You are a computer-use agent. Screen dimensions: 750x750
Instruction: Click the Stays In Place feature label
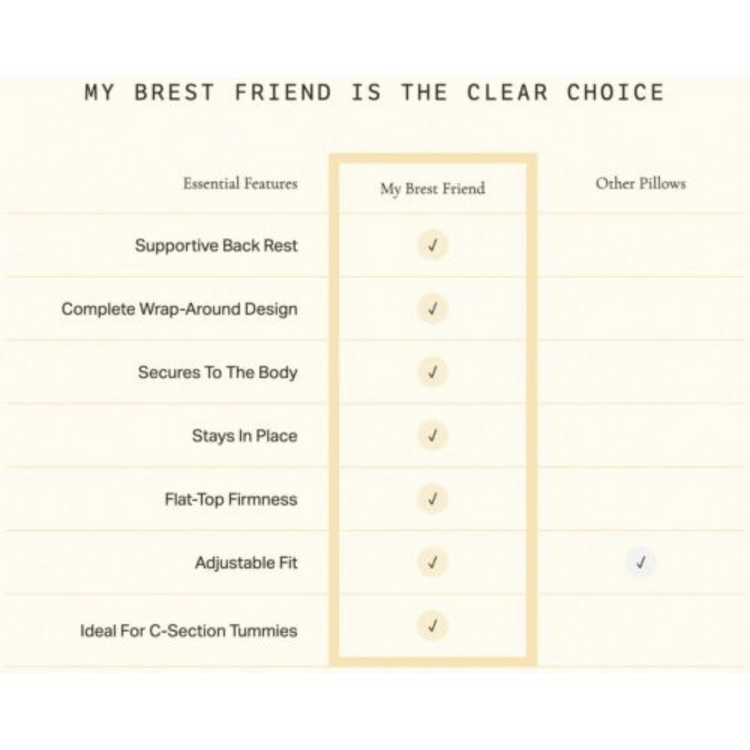[244, 436]
